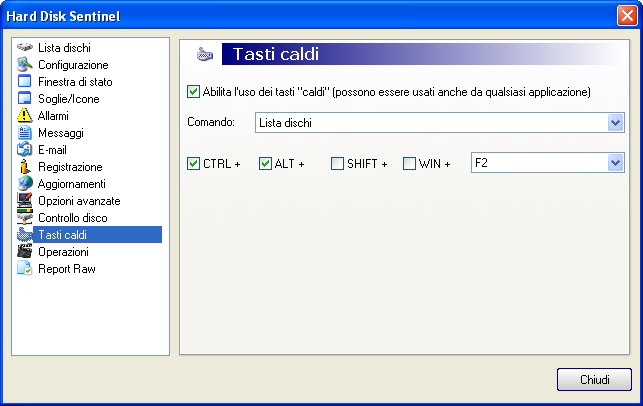Click the Operazioni clapperboard icon

click(x=25, y=251)
